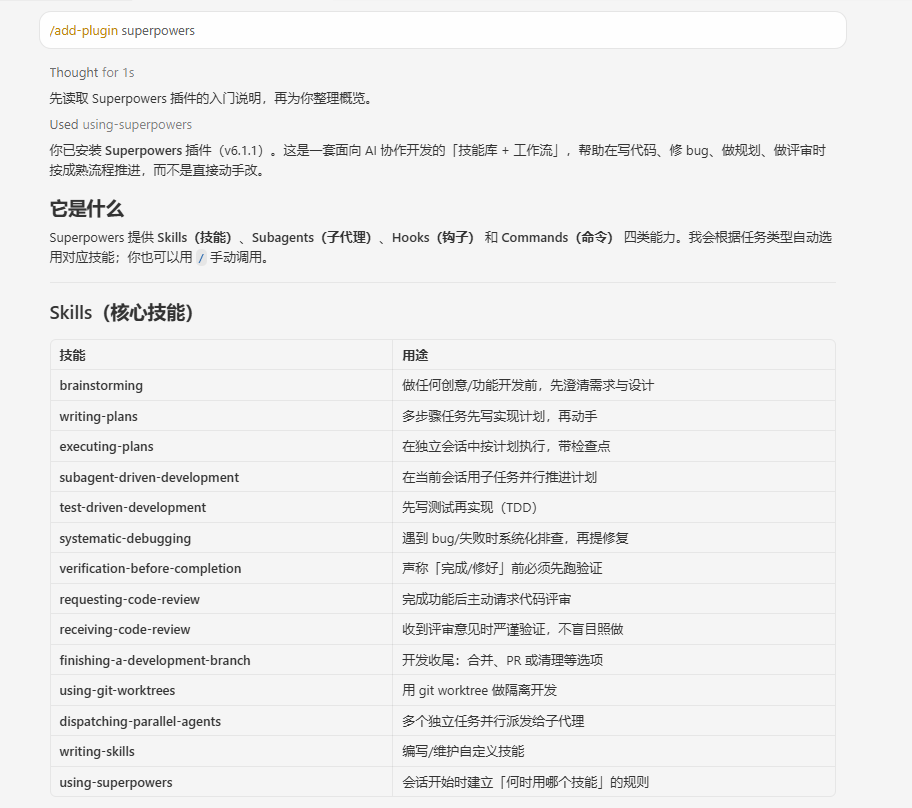The height and width of the screenshot is (808, 912).
Task: Click '编写/维护自定义技能' description
Action: [x=463, y=752]
